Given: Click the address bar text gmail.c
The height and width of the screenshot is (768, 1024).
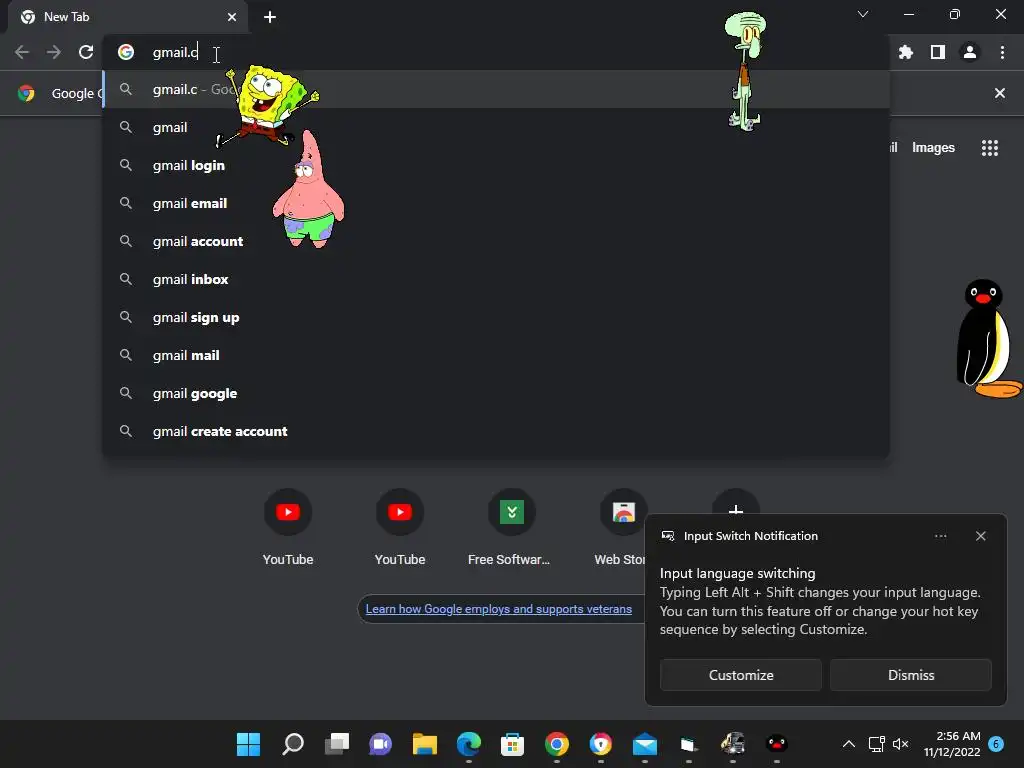Looking at the screenshot, I should coord(175,52).
